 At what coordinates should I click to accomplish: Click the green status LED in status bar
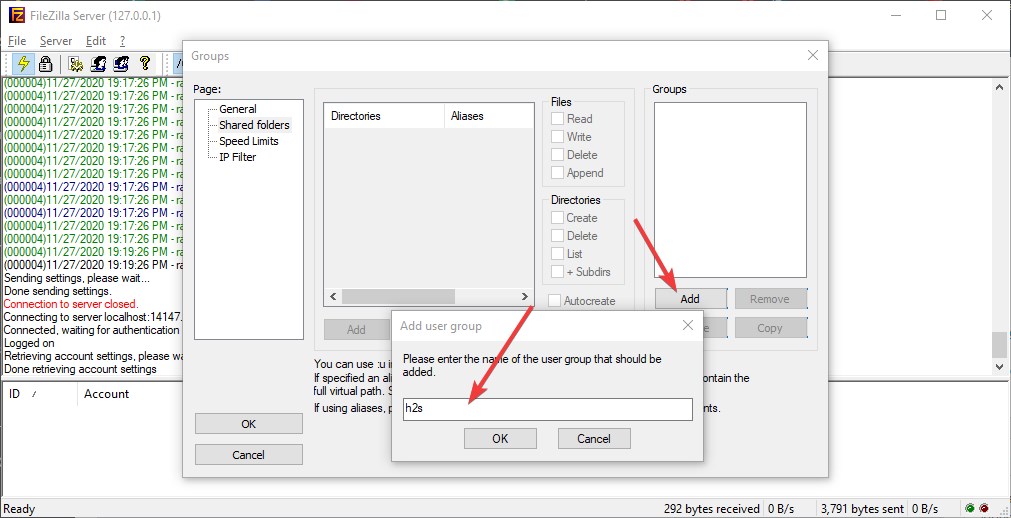point(969,508)
